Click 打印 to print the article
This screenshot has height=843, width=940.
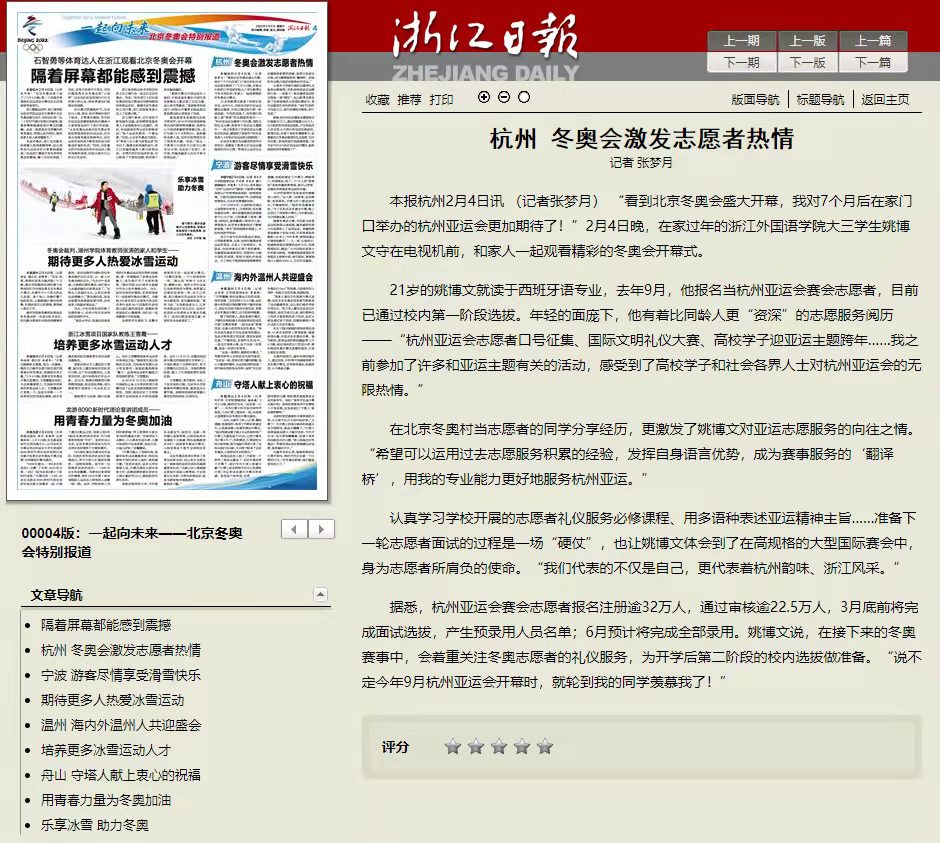[x=441, y=99]
